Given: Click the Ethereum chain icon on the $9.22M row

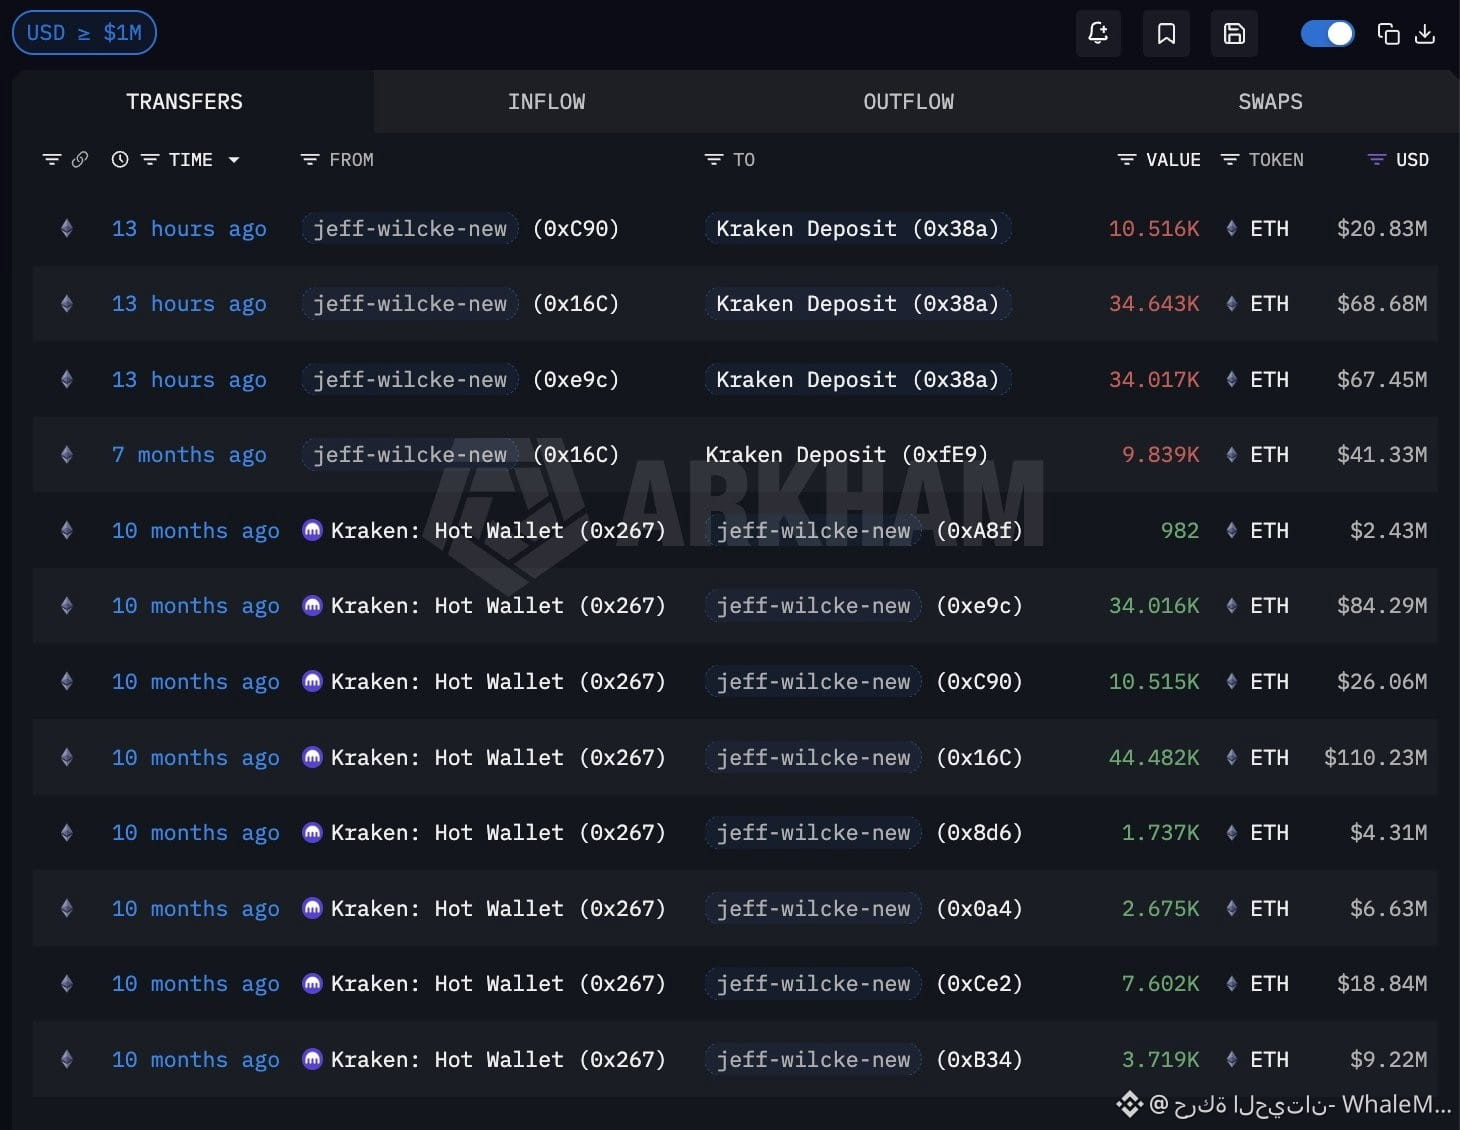Looking at the screenshot, I should (x=67, y=1059).
